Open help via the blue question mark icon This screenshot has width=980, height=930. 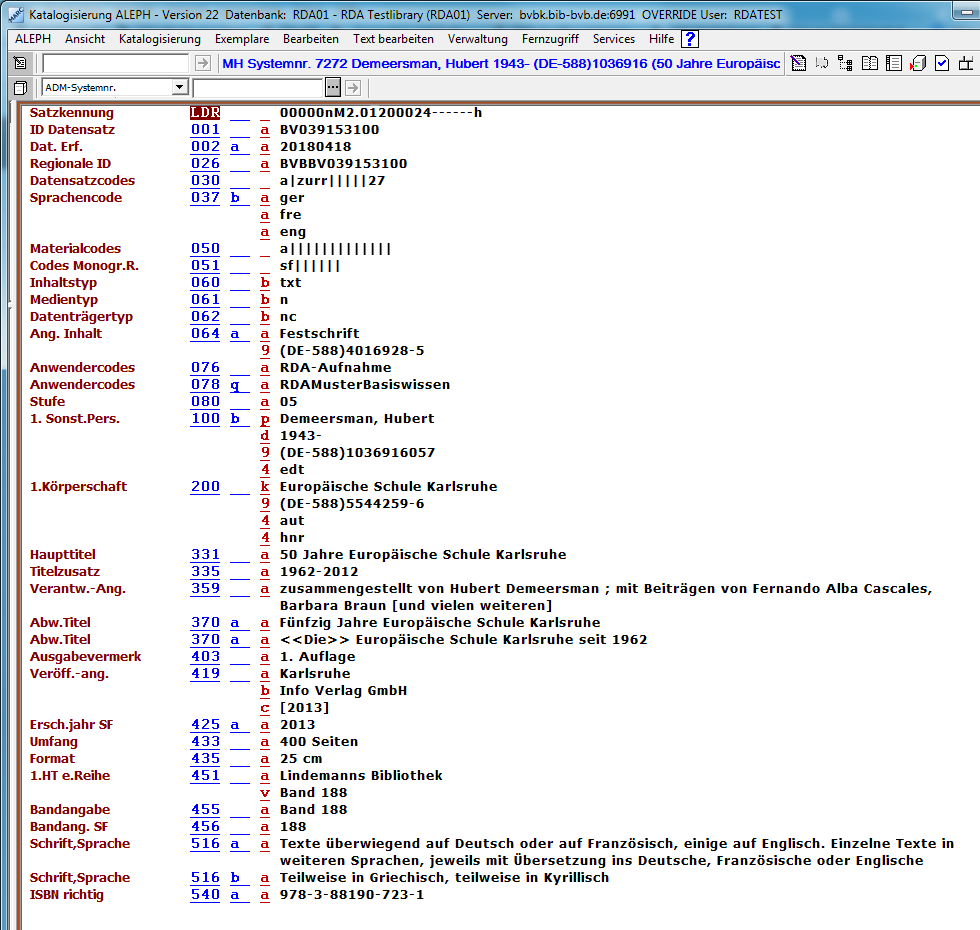tap(689, 39)
